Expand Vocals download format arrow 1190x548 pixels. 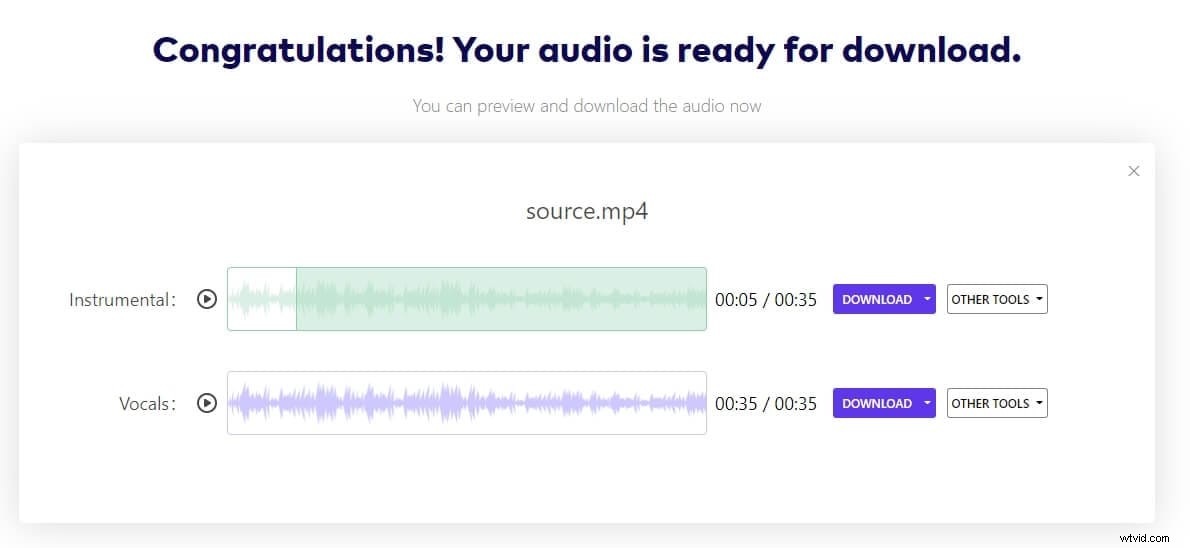(927, 403)
